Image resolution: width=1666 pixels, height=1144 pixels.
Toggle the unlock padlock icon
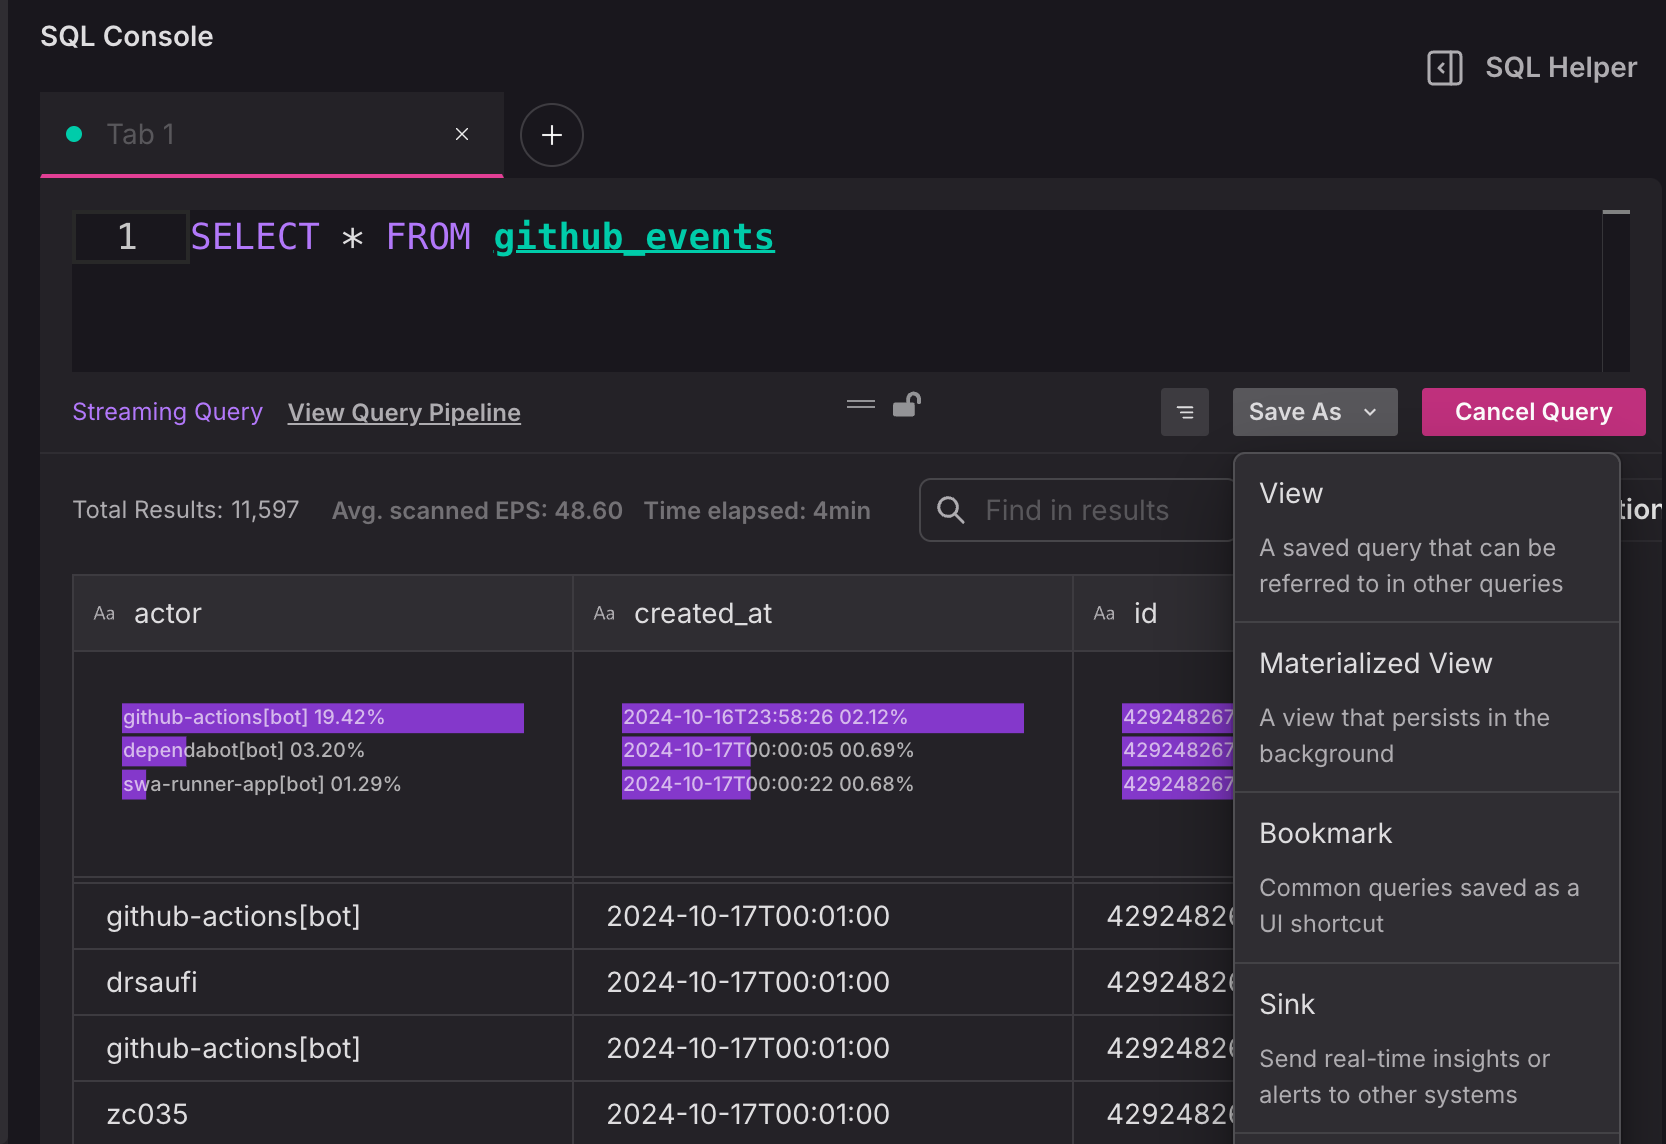[x=906, y=405]
